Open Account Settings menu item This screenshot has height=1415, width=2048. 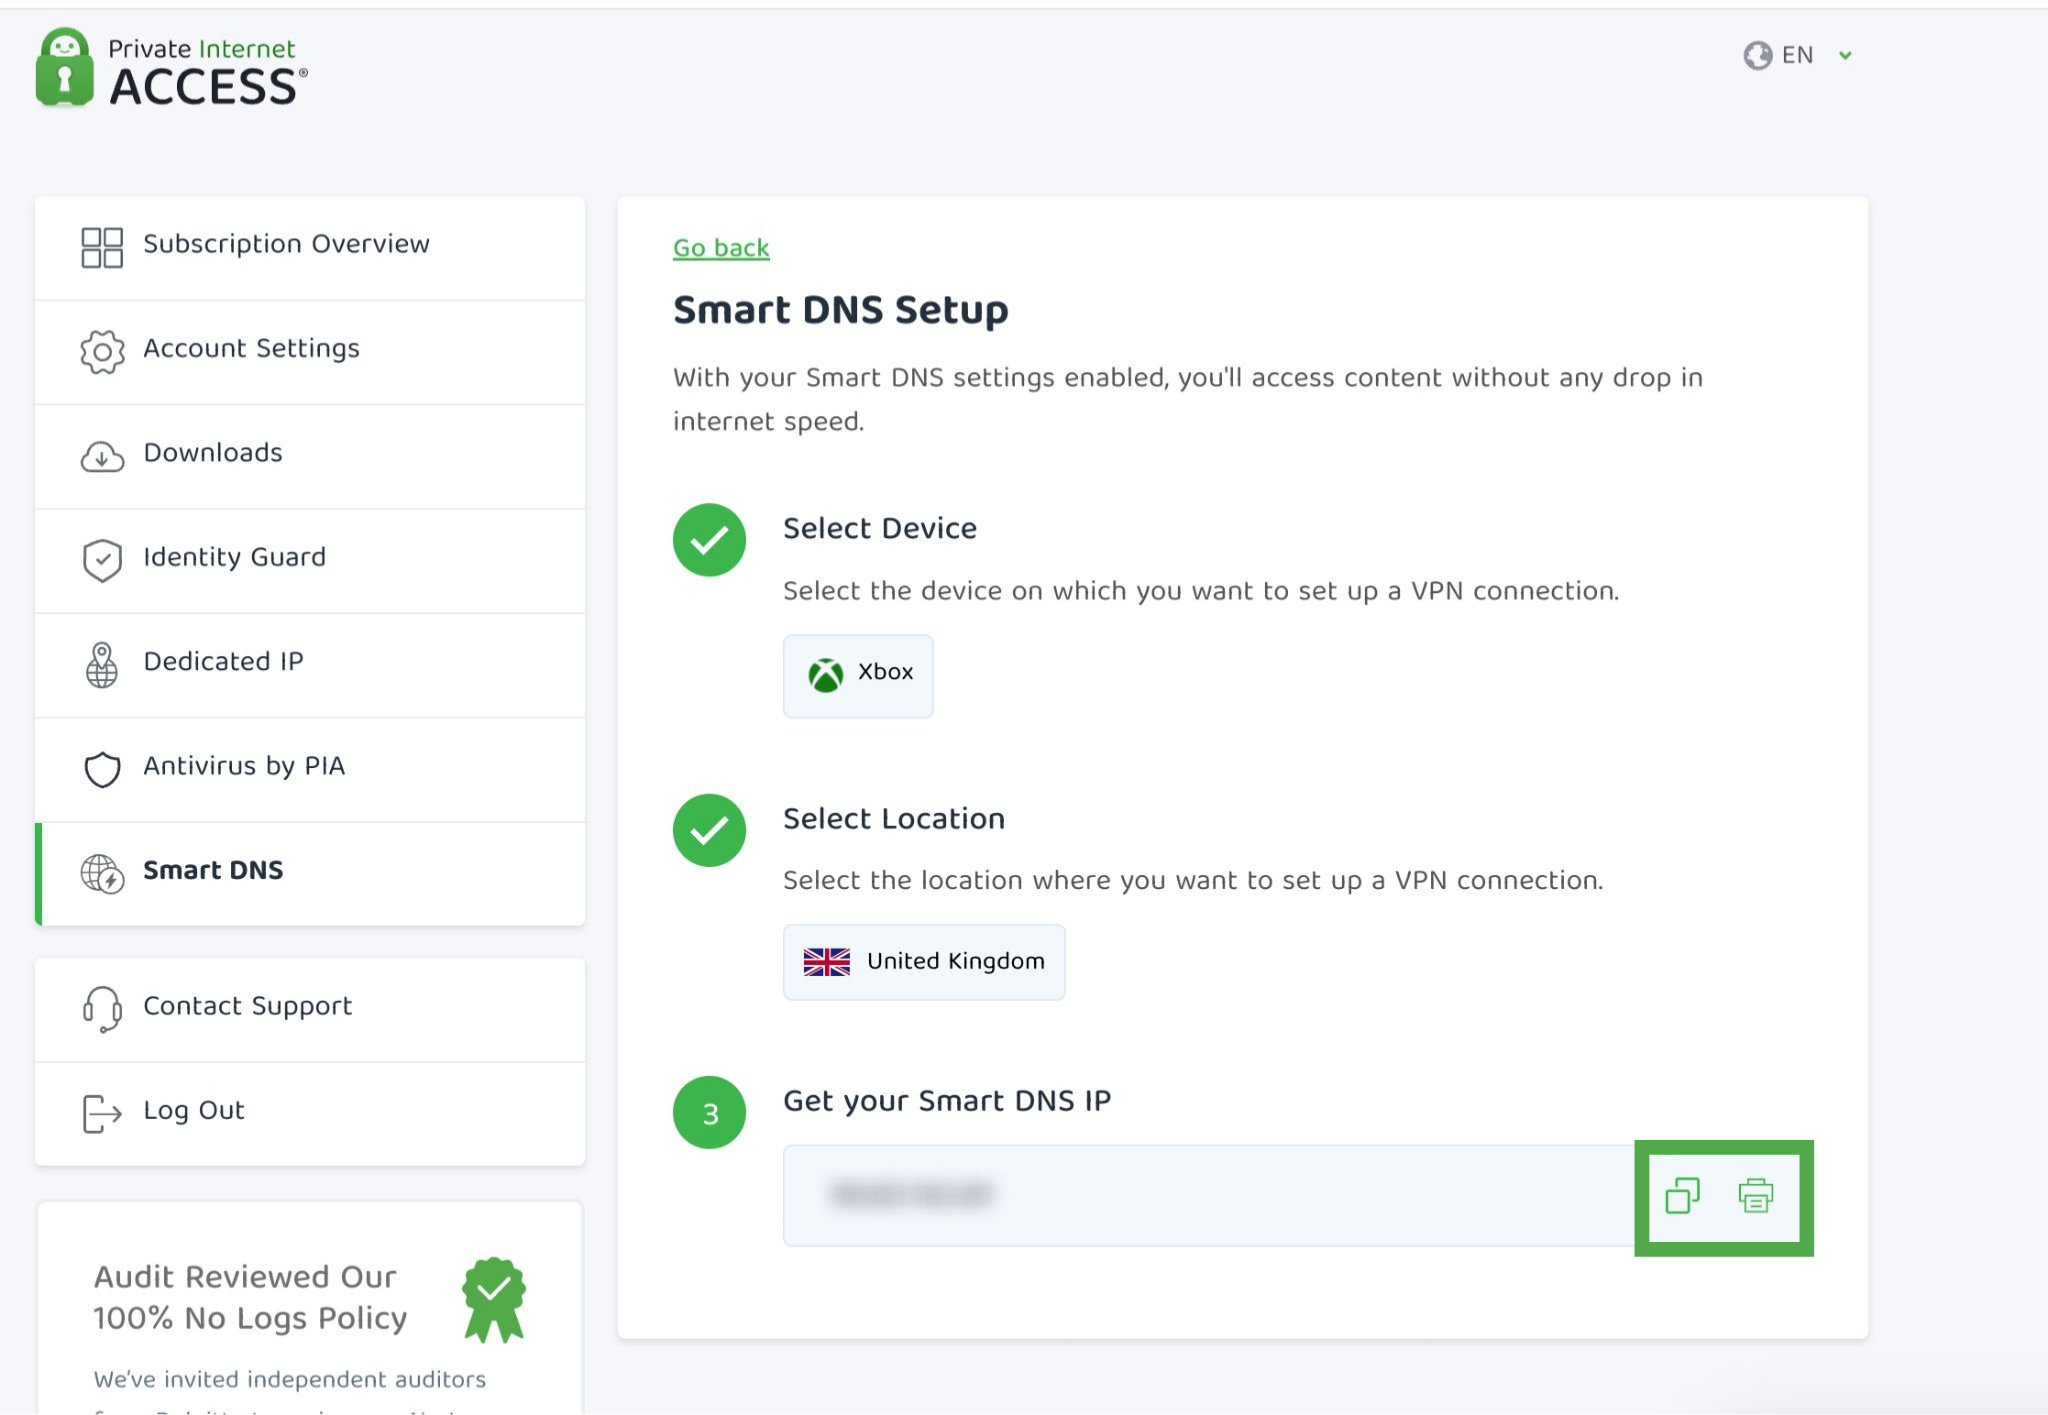[x=310, y=352]
